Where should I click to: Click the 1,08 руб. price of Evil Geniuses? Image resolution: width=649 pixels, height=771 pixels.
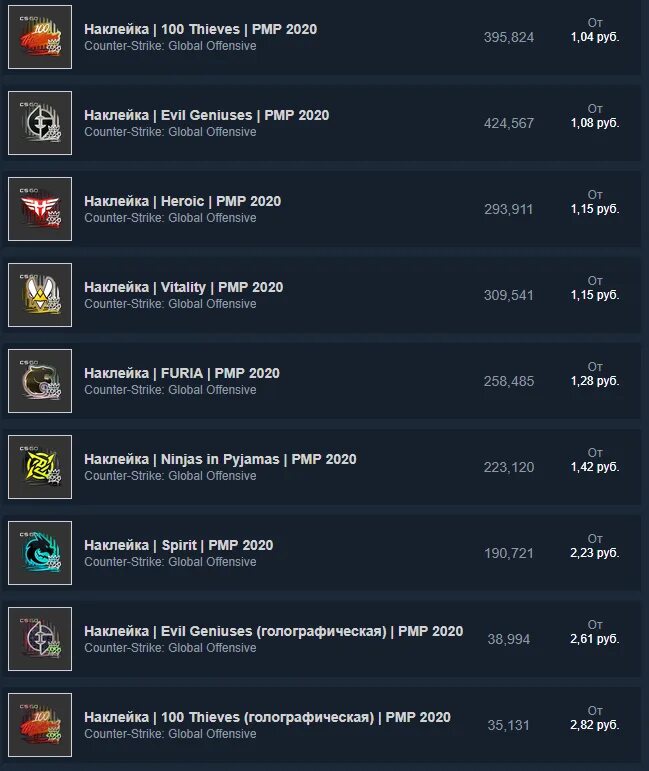point(595,123)
